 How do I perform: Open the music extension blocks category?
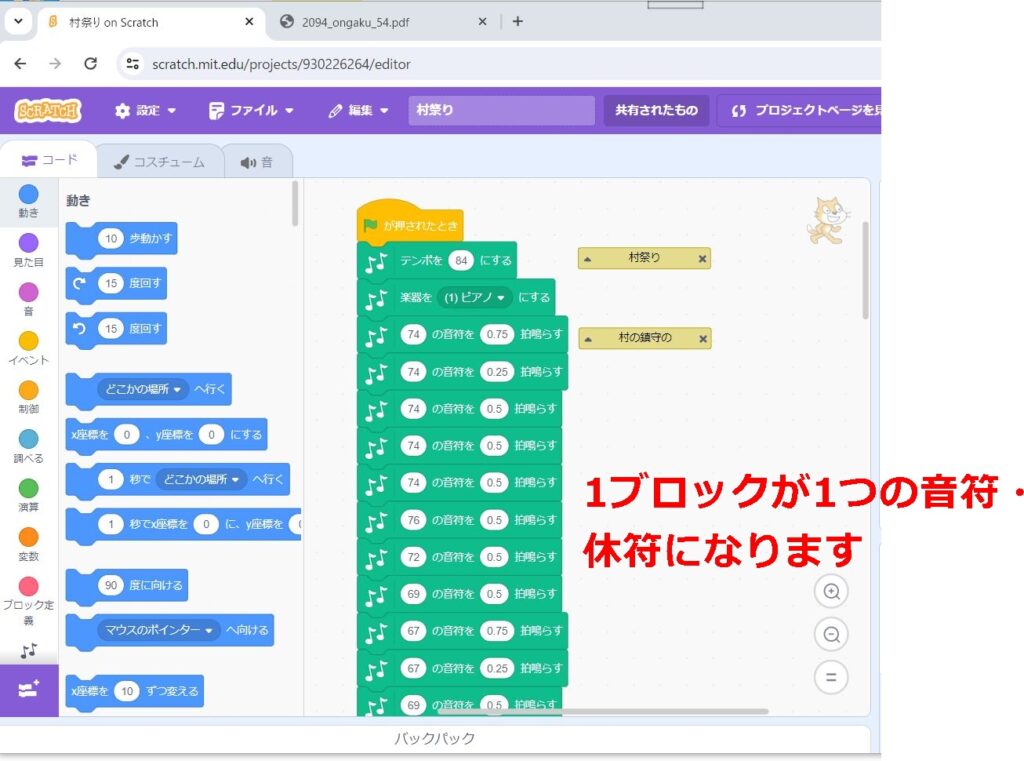point(28,651)
